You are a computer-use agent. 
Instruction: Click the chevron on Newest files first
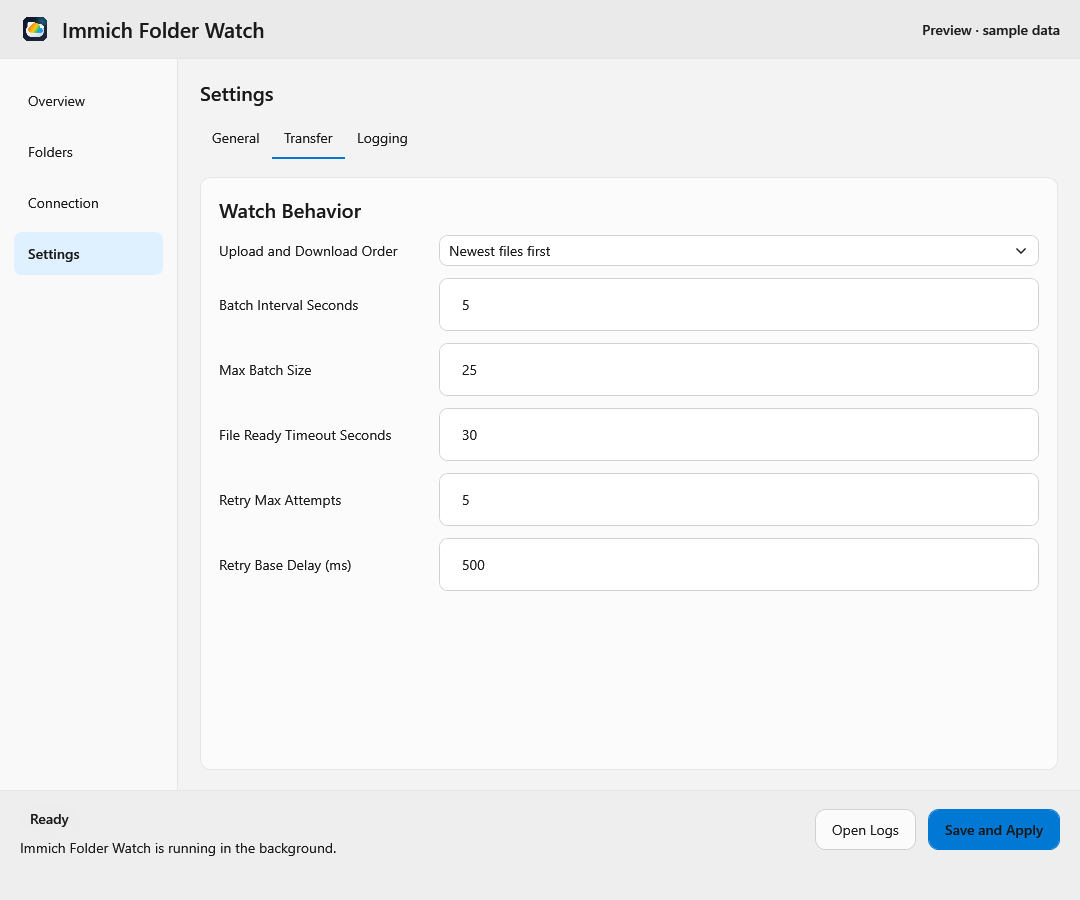point(1021,251)
